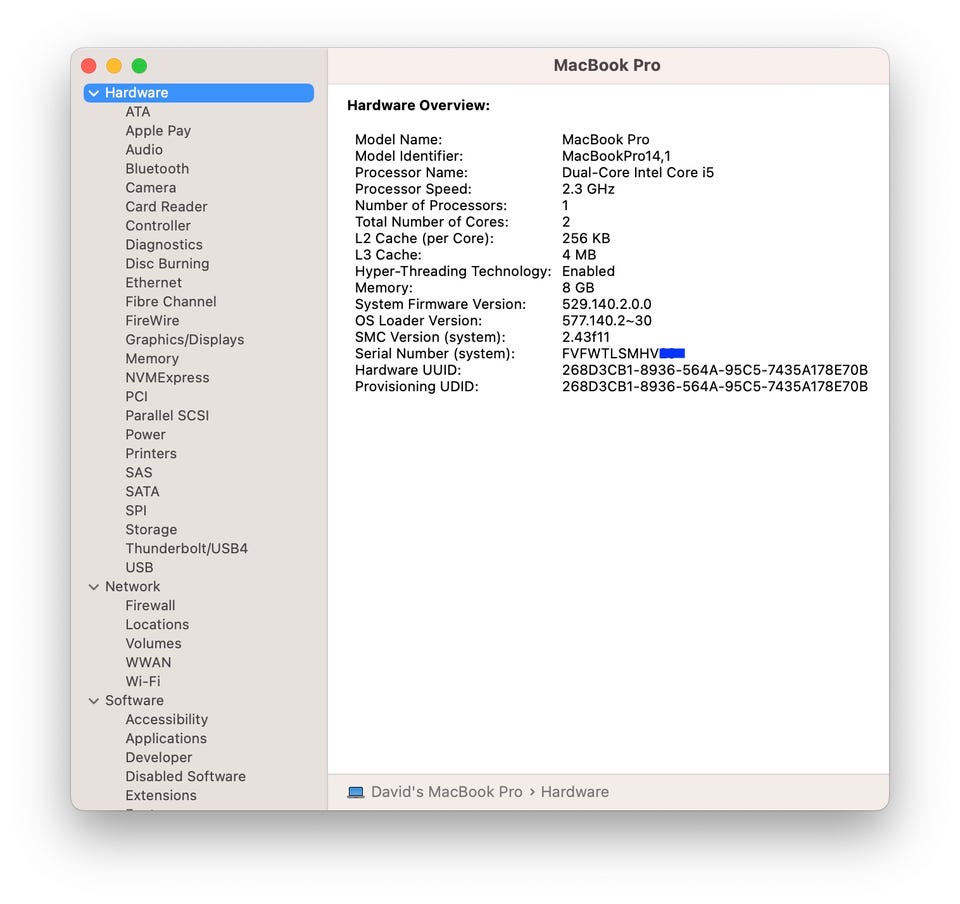960x904 pixels.
Task: Collapse the Network section chevron
Action: 94,587
